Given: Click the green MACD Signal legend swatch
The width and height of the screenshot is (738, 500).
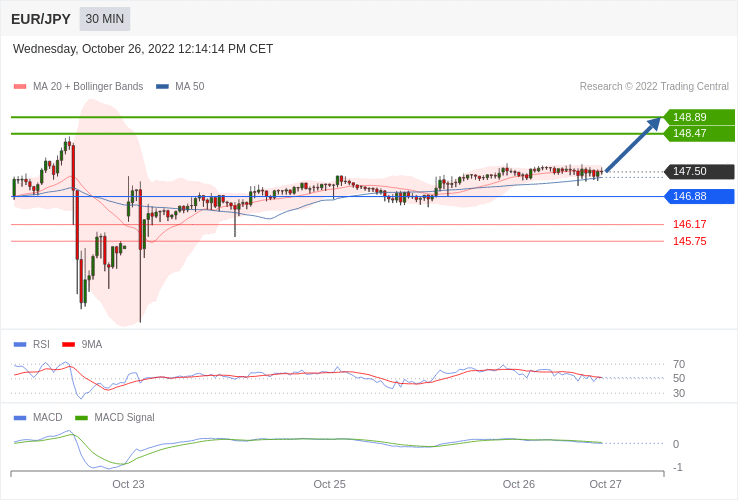Looking at the screenshot, I should tap(81, 418).
